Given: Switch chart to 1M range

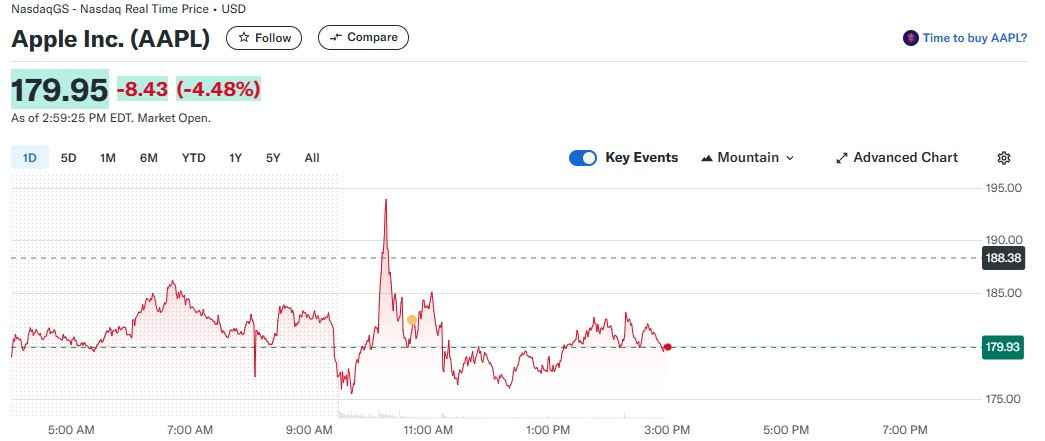Looking at the screenshot, I should tap(108, 158).
